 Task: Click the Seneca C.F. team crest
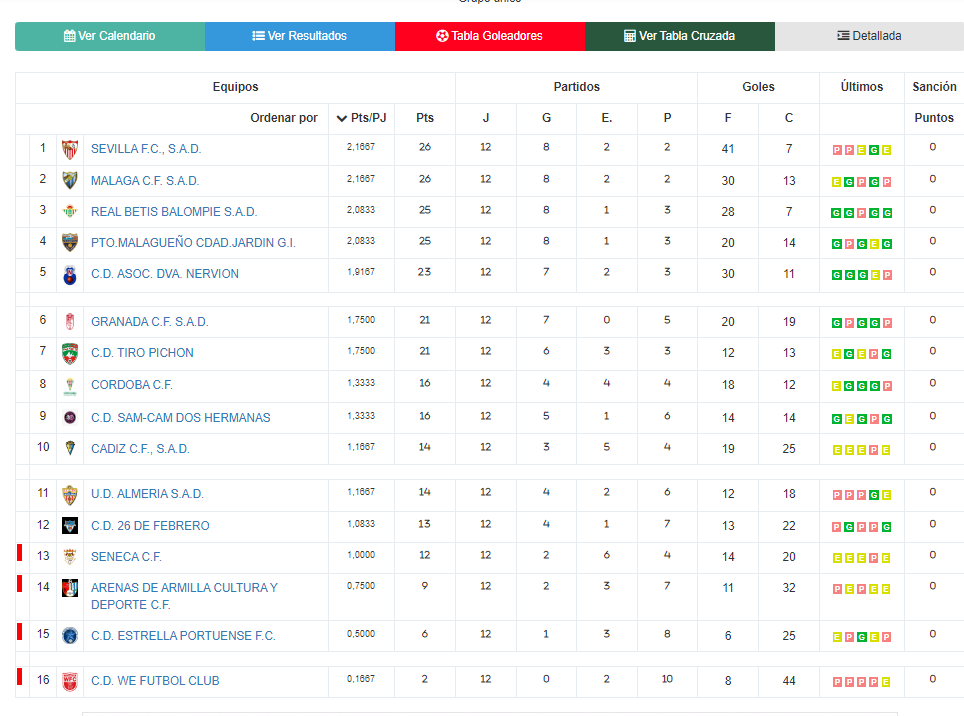click(x=70, y=557)
